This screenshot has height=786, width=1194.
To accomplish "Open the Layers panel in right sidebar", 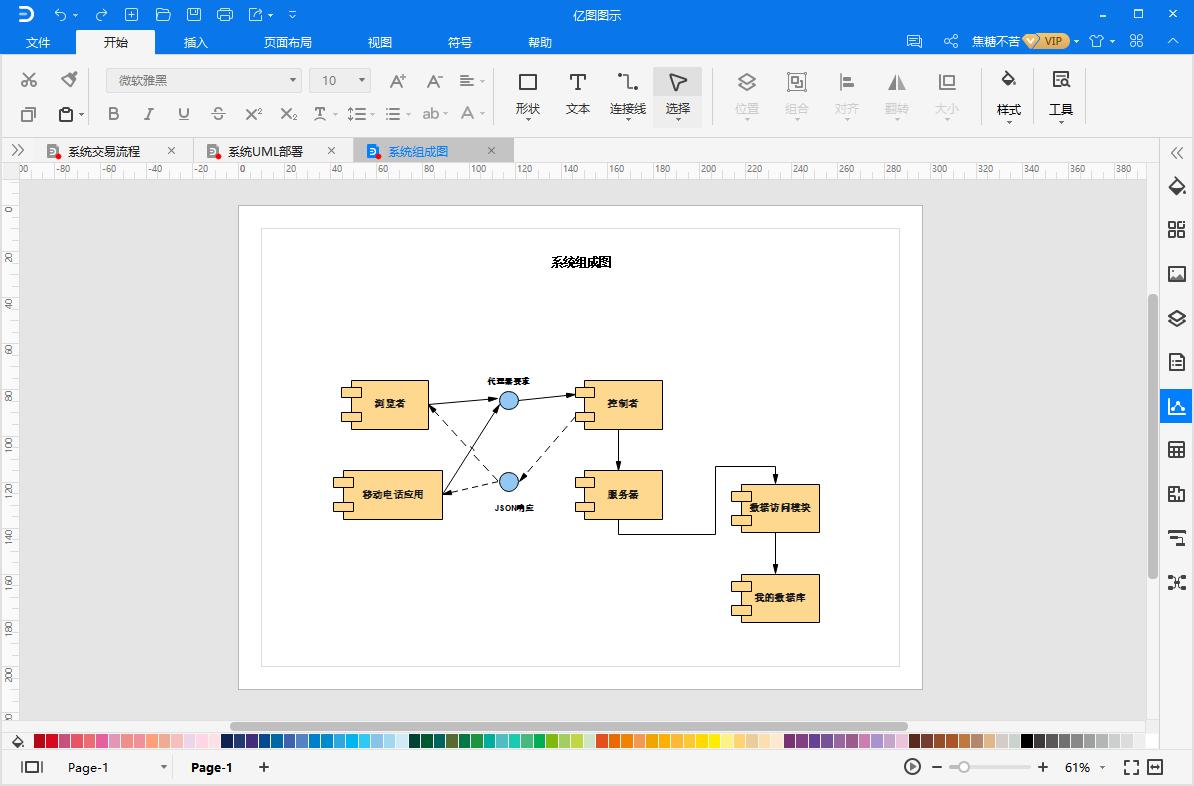I will 1176,319.
